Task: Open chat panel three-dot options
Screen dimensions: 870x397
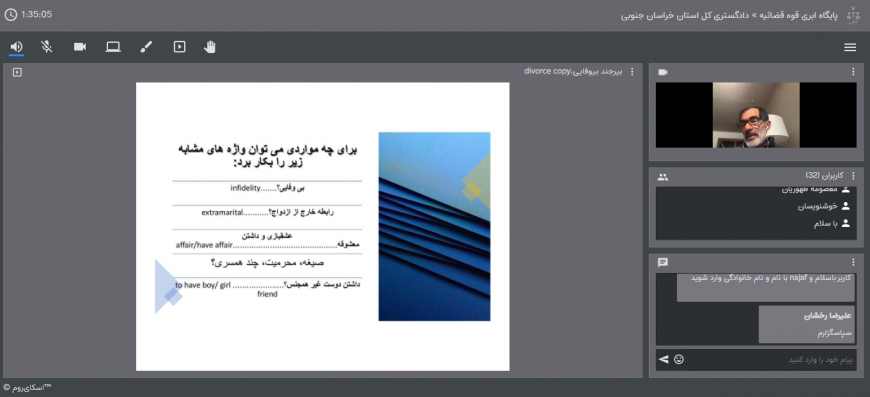Action: click(x=853, y=262)
